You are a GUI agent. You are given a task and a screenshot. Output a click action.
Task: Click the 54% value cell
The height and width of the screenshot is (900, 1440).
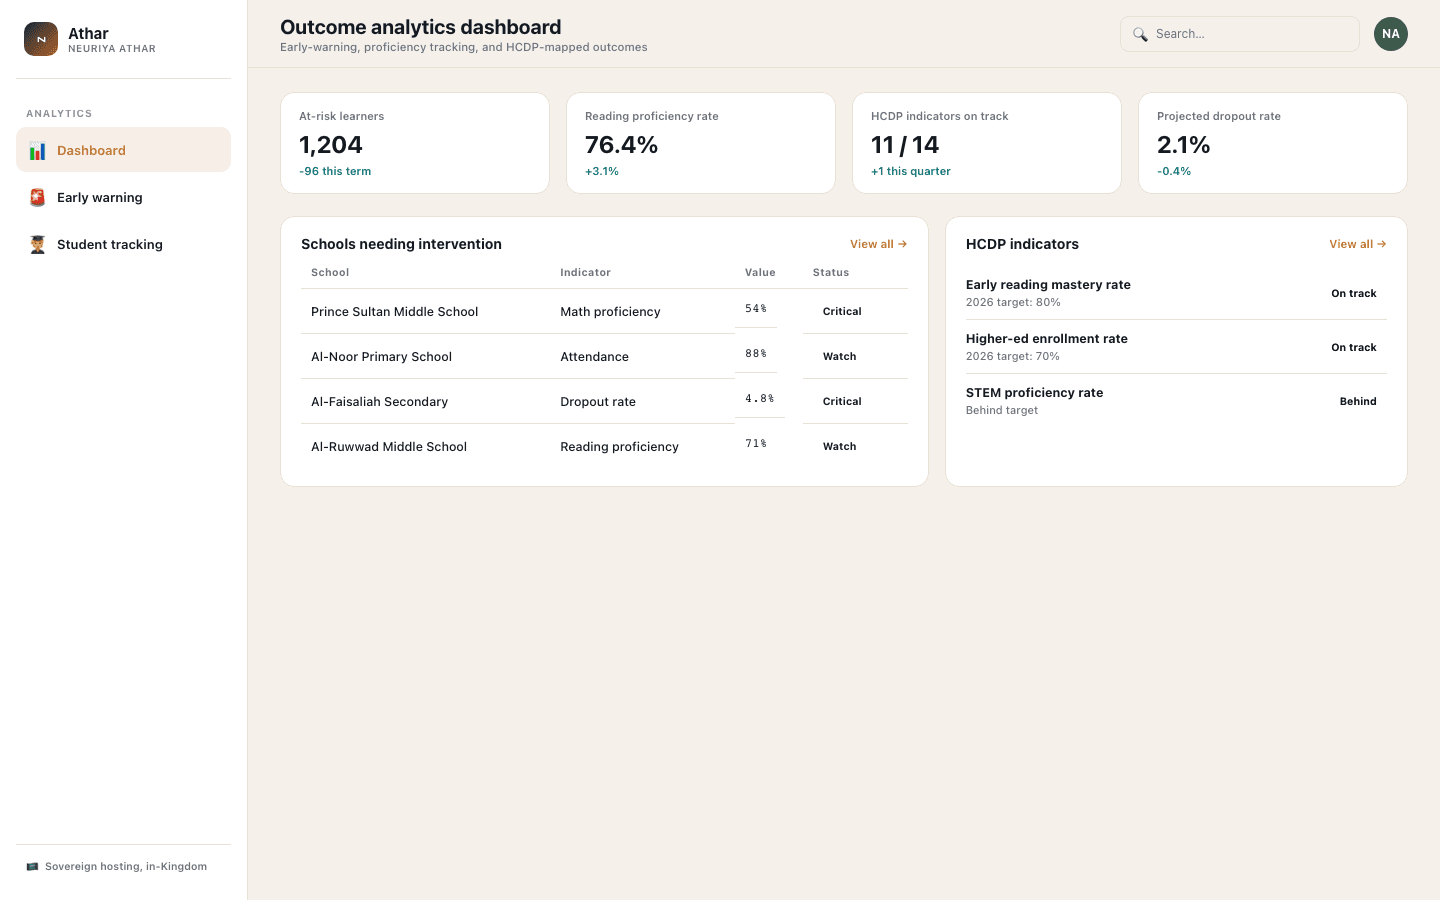tap(756, 309)
